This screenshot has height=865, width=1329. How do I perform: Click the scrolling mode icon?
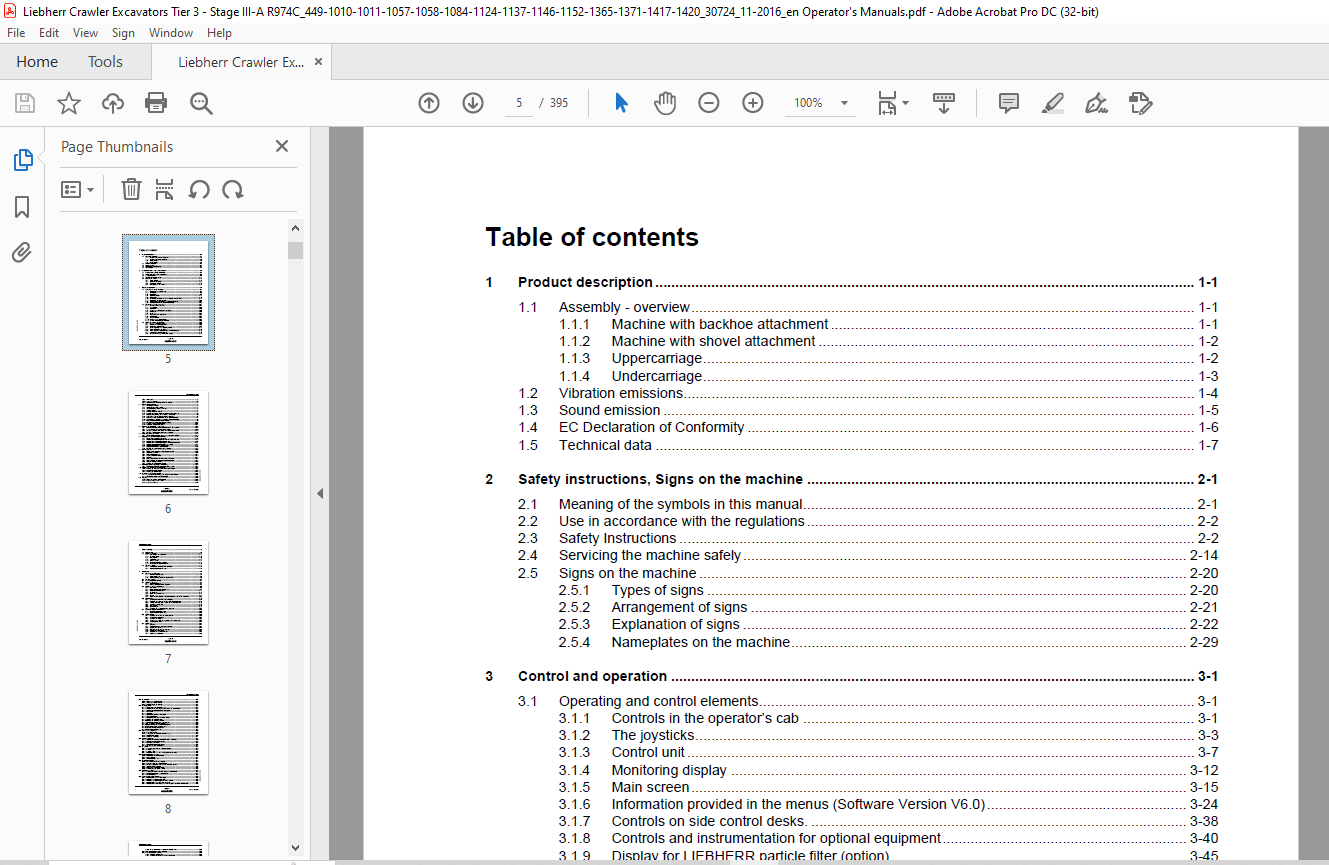click(x=944, y=103)
